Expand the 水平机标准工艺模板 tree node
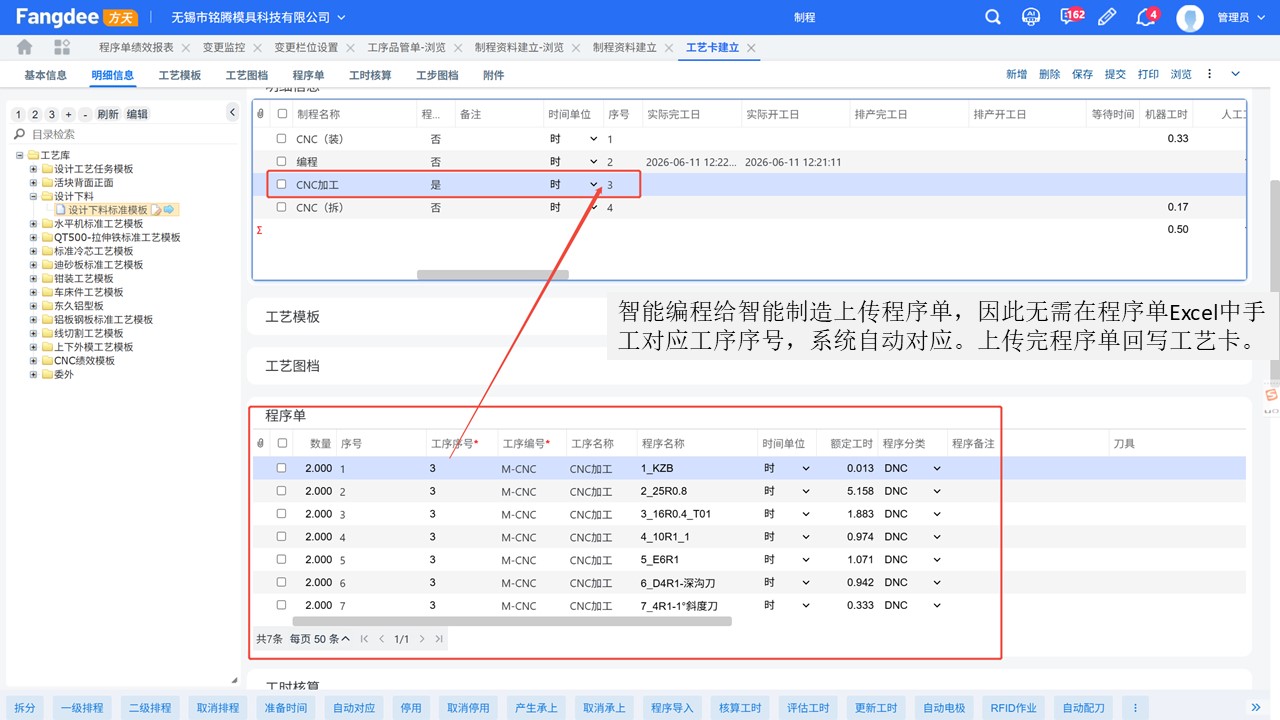Image resolution: width=1280 pixels, height=720 pixels. 33,224
